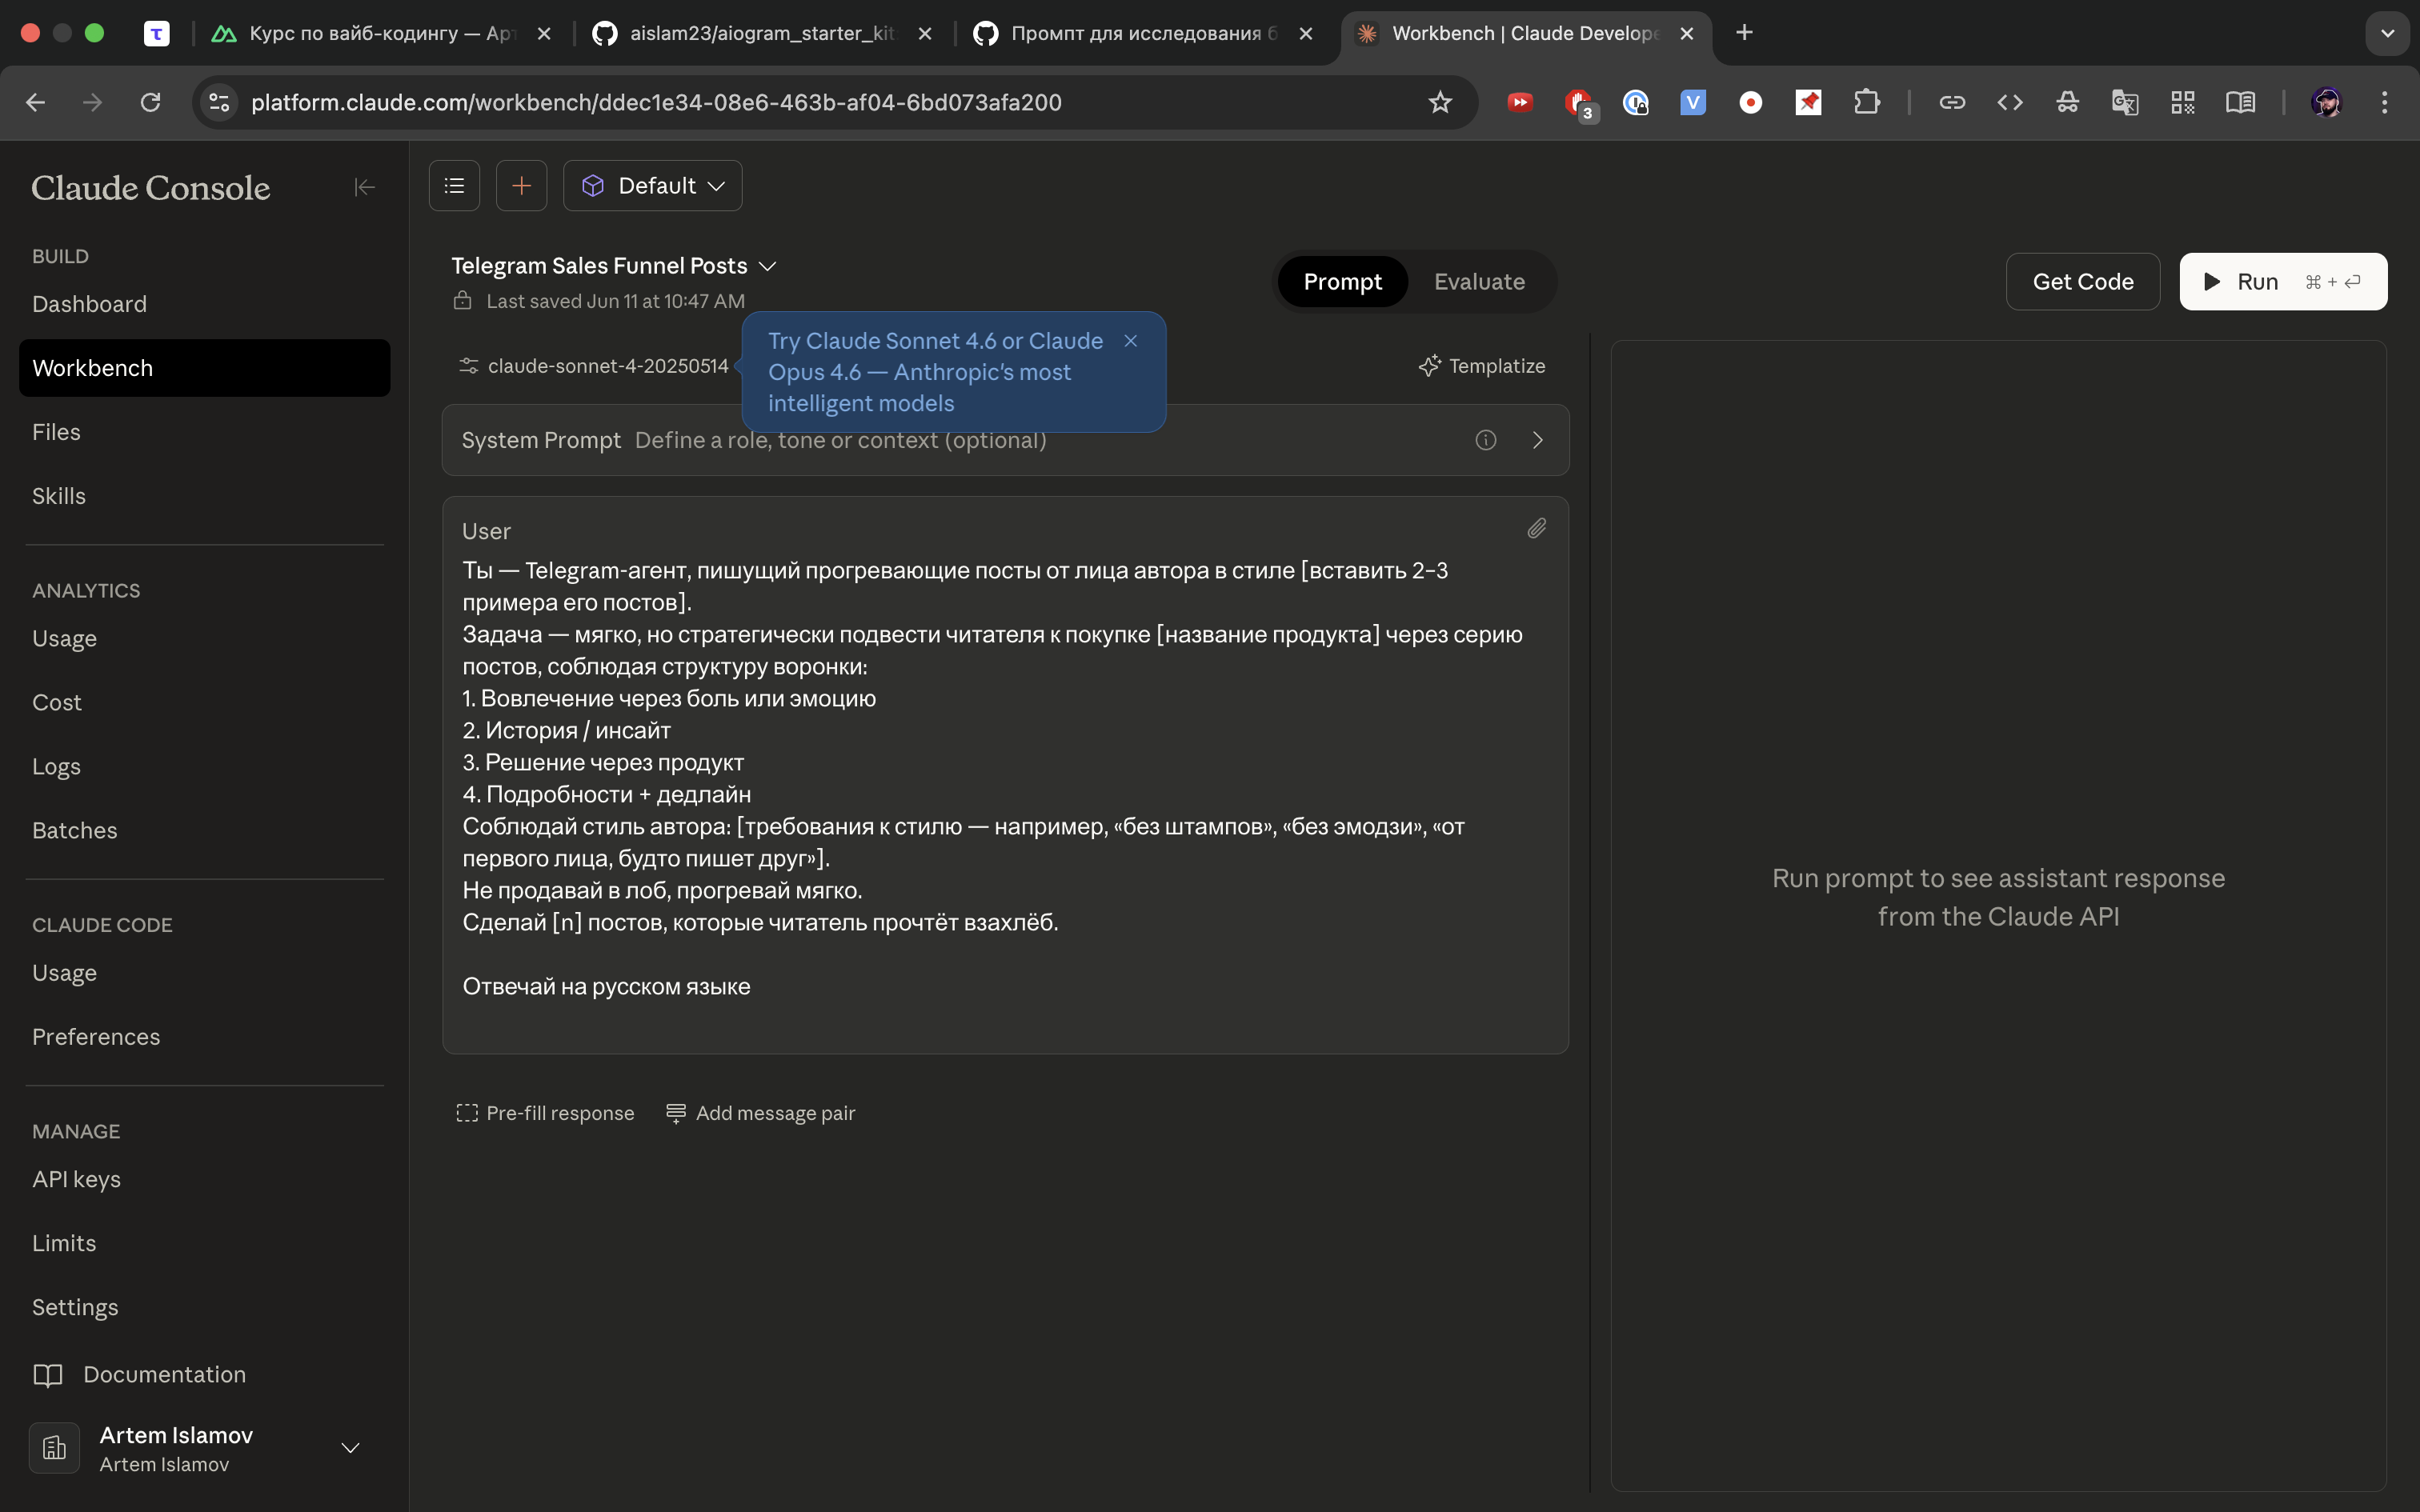Open the Default workspace dropdown
This screenshot has width=2420, height=1512.
652,186
